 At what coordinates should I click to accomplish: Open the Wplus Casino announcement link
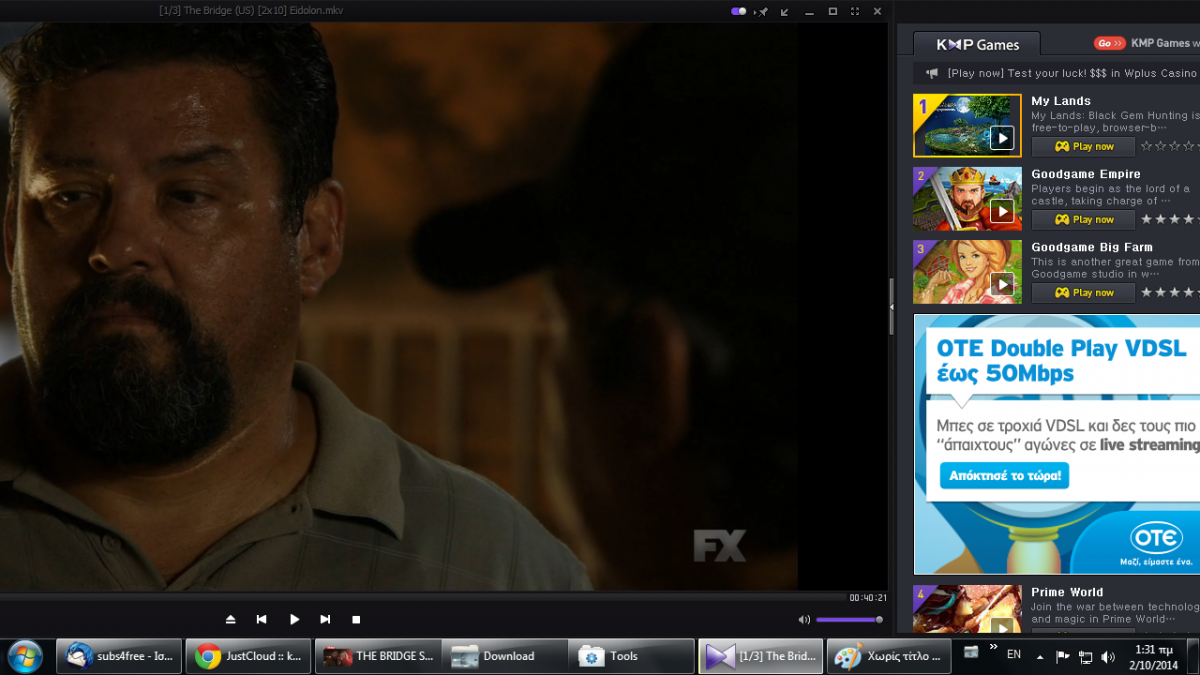point(1072,73)
